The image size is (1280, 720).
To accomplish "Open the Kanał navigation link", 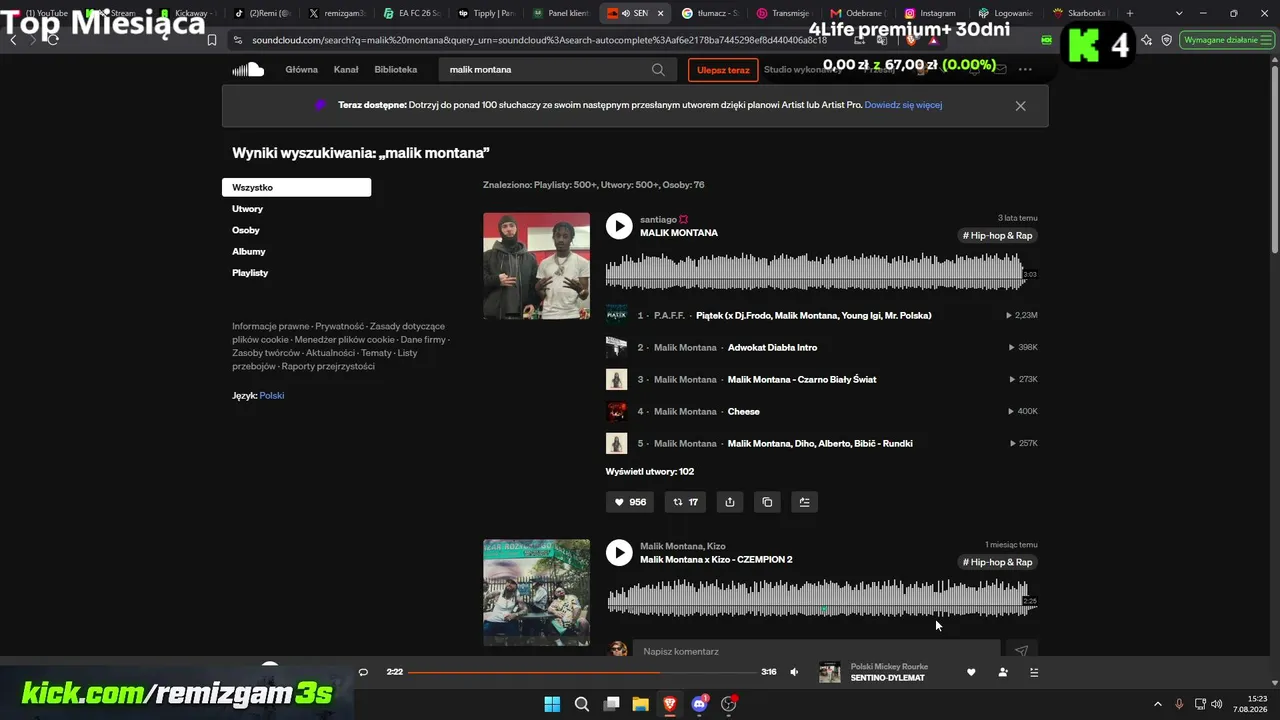I will tap(346, 70).
